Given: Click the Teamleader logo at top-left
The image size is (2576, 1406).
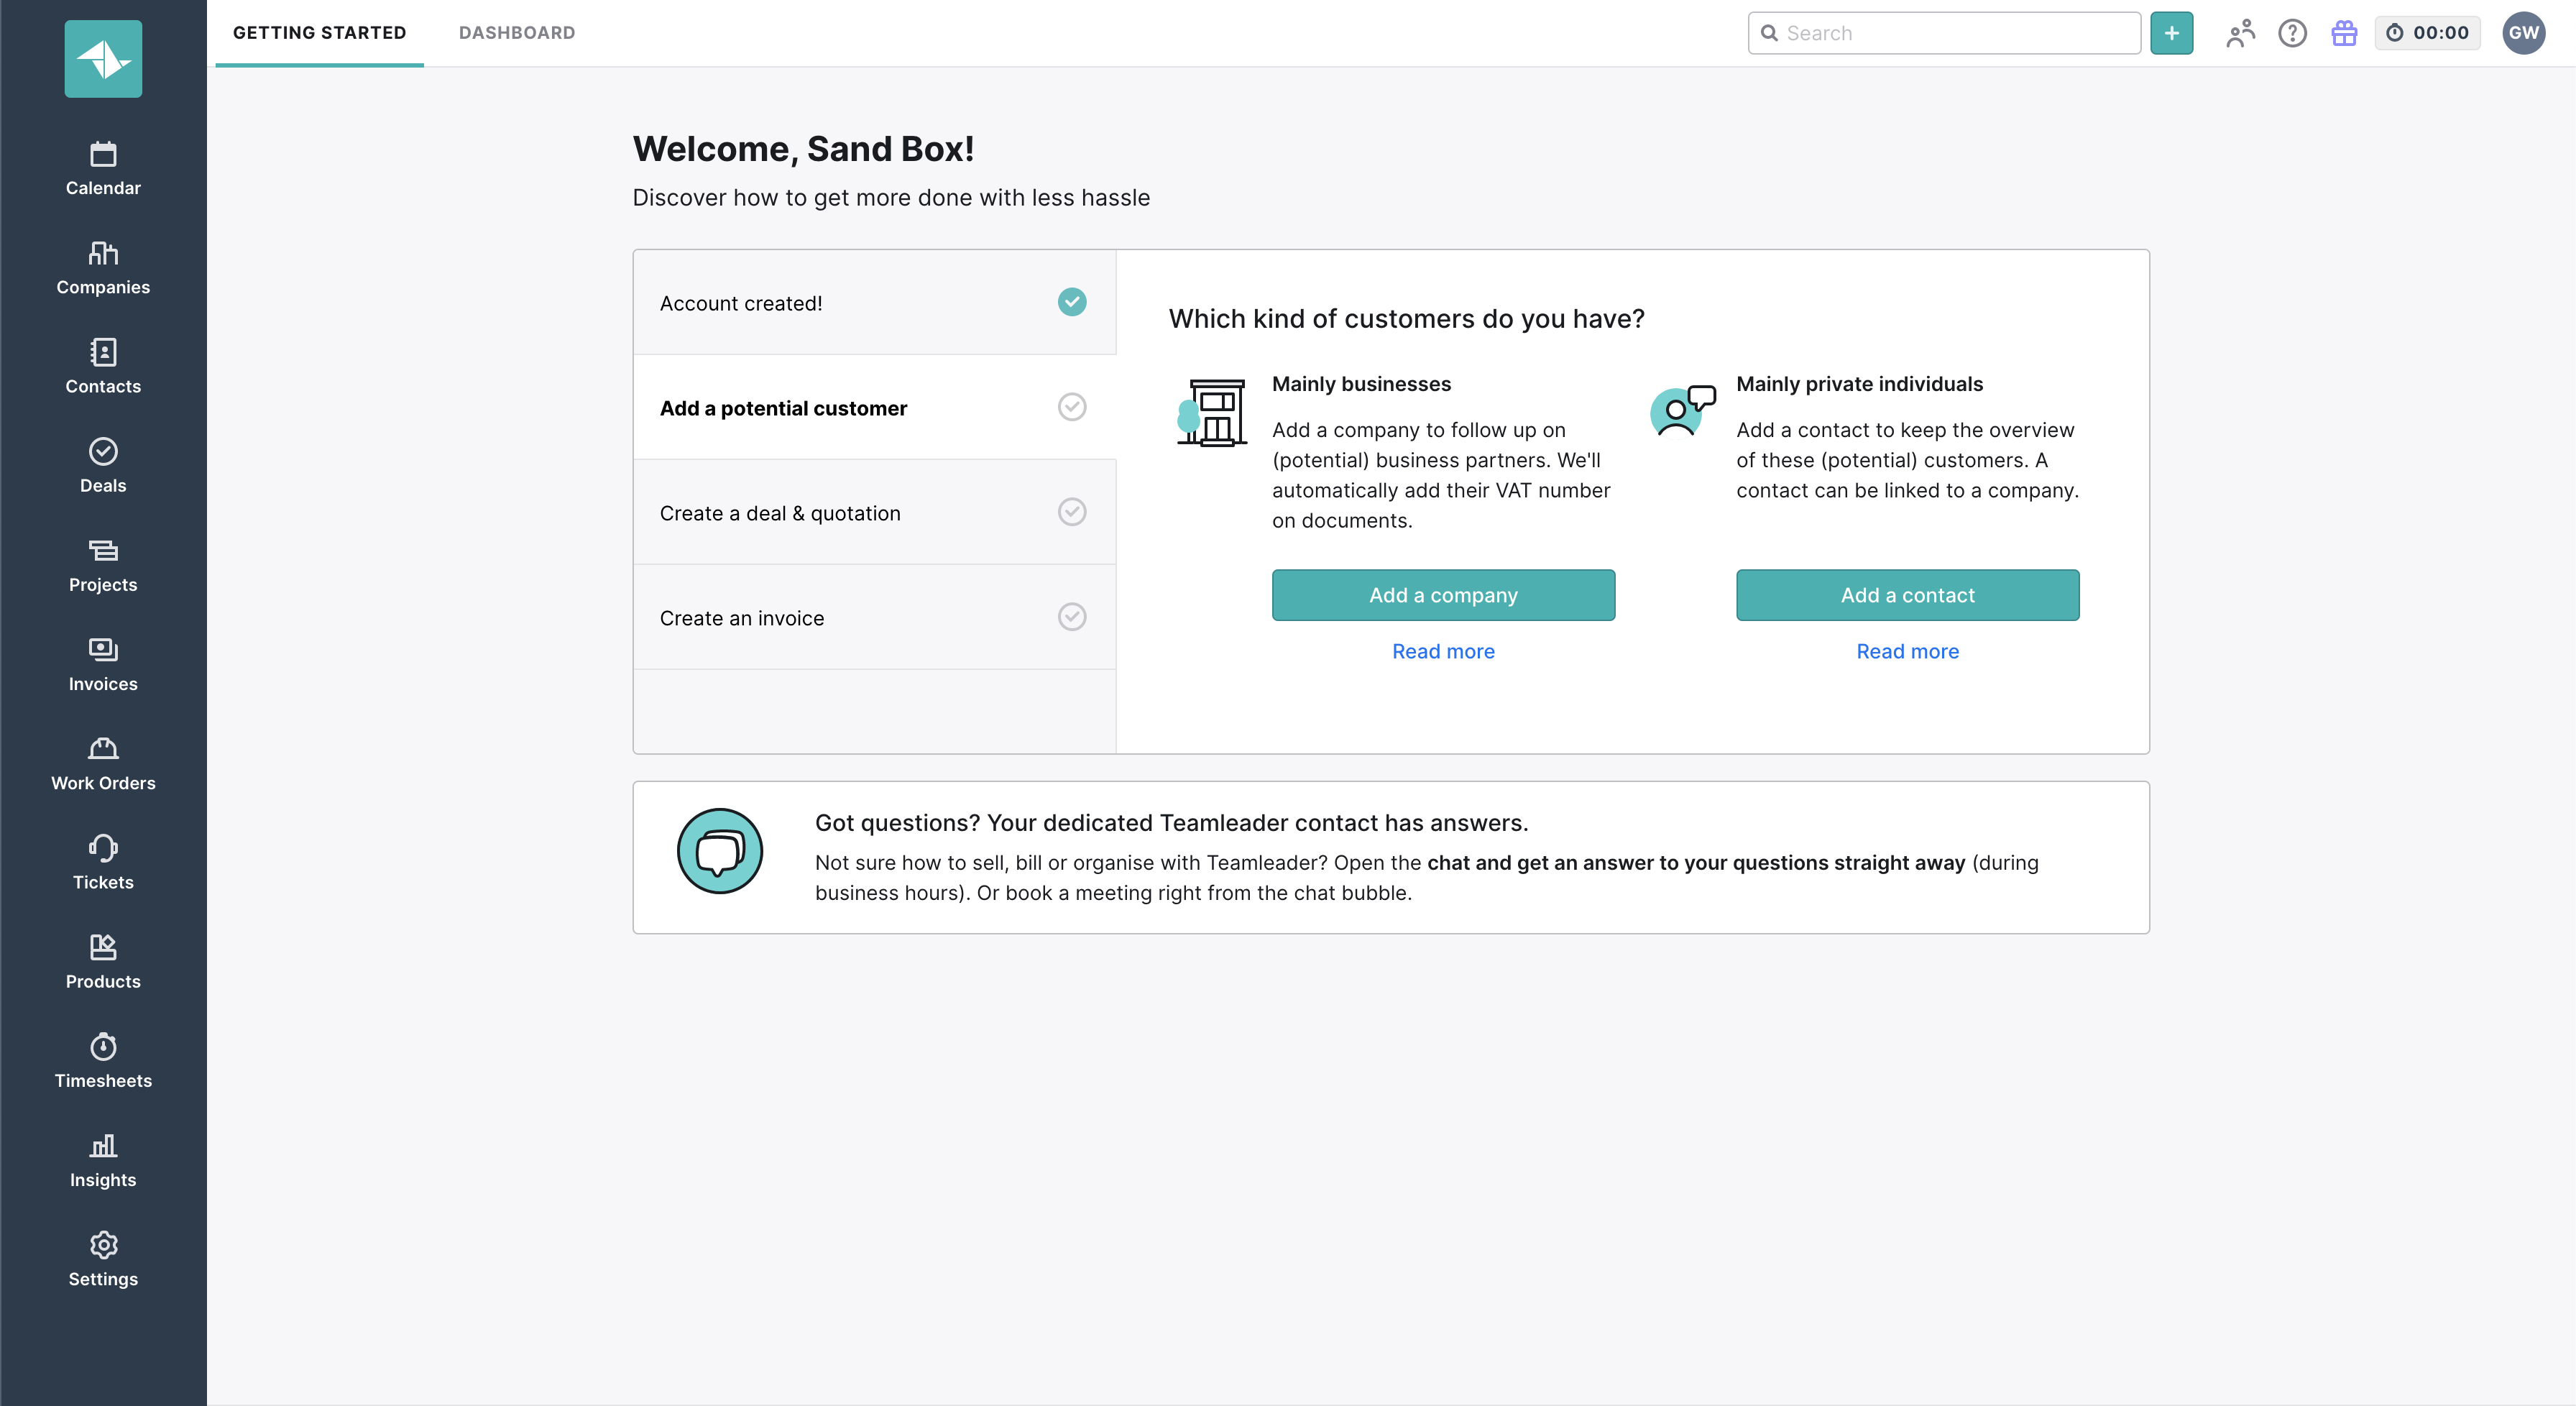Looking at the screenshot, I should [x=103, y=59].
